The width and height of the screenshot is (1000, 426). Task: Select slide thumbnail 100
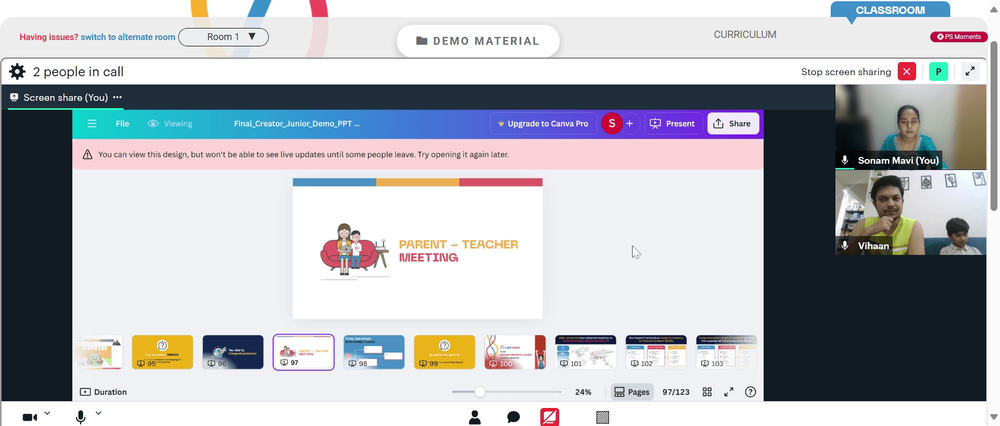pos(515,352)
